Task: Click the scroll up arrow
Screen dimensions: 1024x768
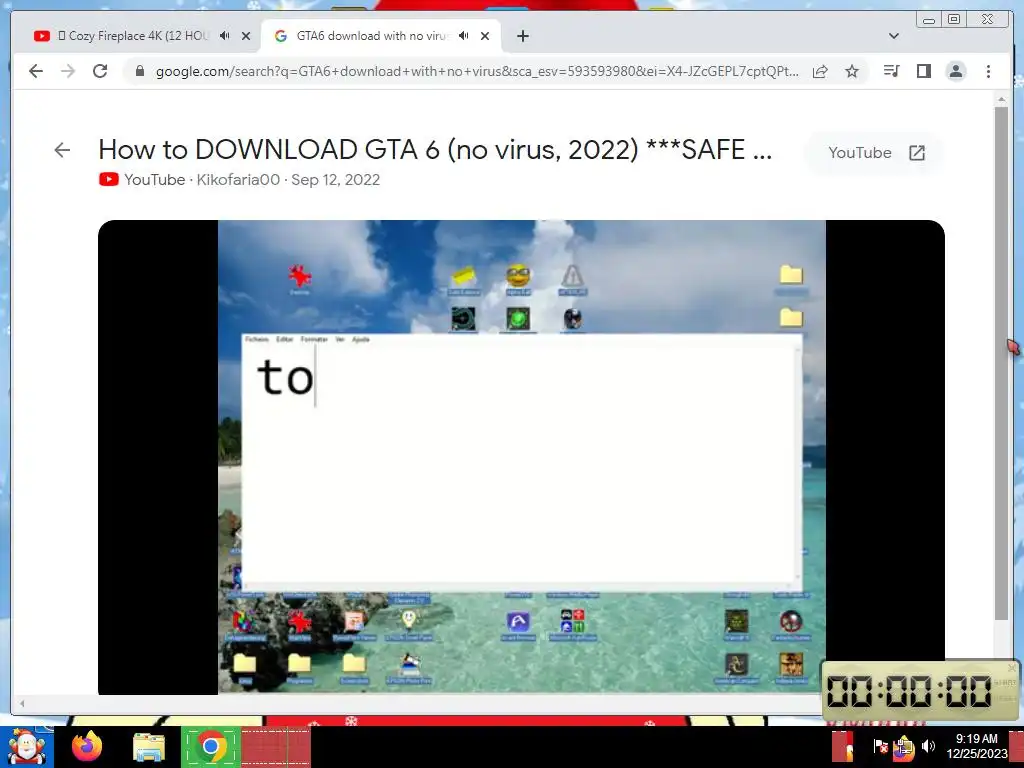Action: pyautogui.click(x=1001, y=99)
